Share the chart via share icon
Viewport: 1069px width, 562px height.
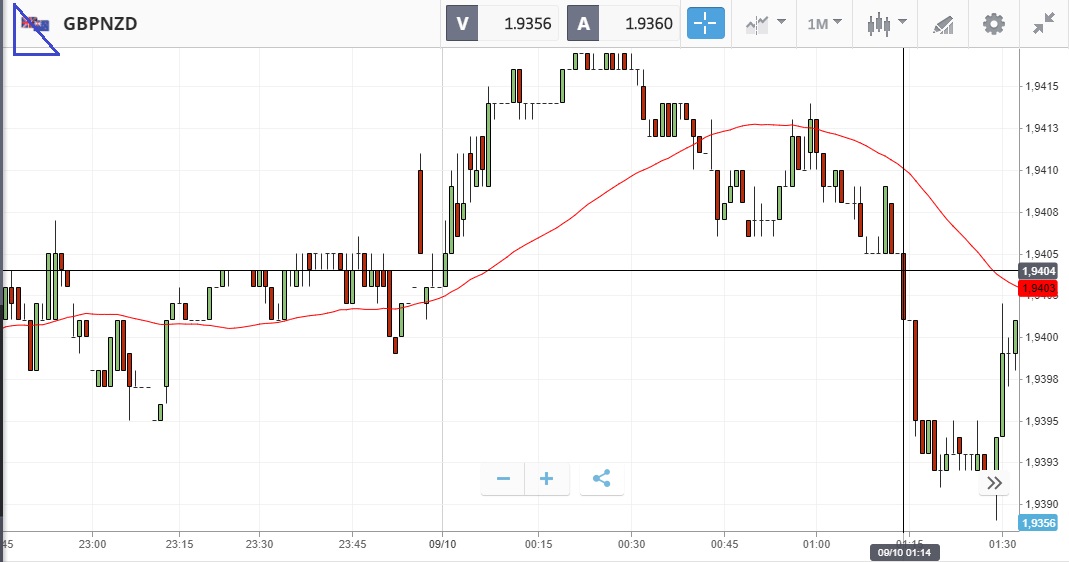[x=601, y=479]
